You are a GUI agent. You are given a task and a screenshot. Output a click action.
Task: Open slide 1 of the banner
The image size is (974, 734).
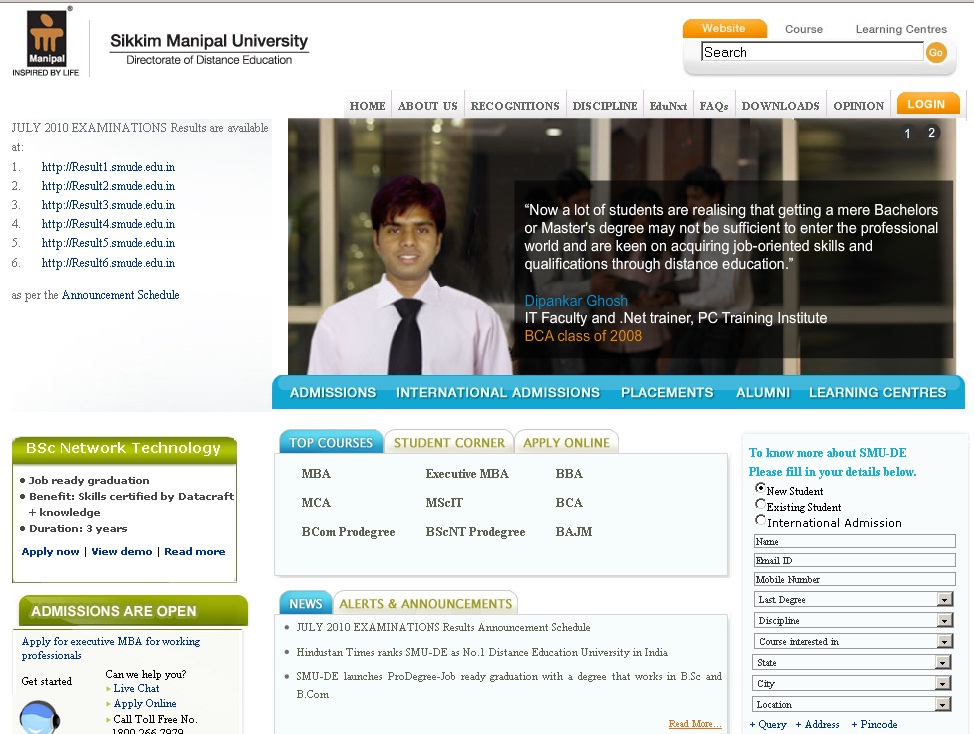908,133
